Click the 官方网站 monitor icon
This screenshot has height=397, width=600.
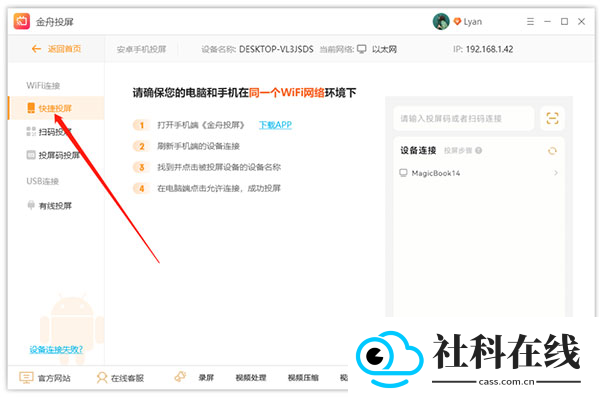tap(26, 378)
